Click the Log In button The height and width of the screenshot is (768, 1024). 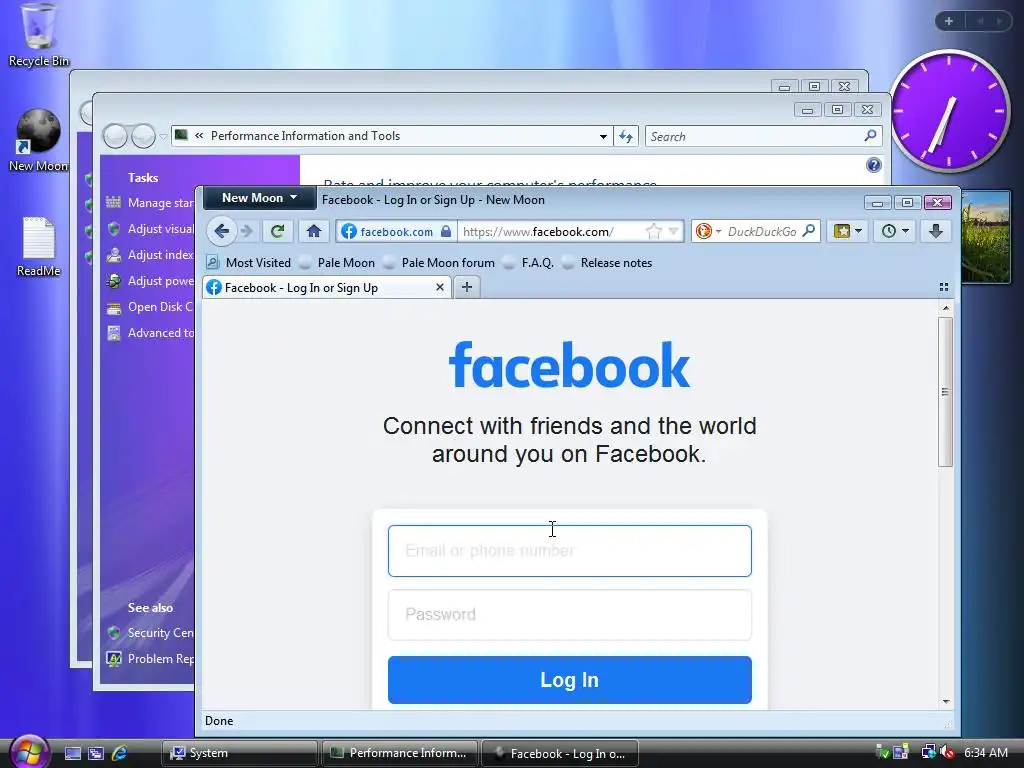click(x=569, y=680)
